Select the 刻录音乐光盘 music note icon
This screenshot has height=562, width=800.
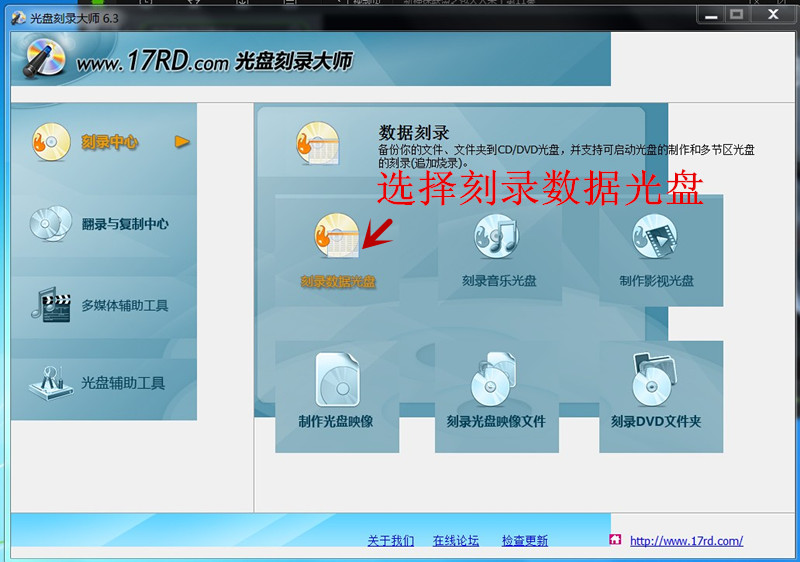496,236
